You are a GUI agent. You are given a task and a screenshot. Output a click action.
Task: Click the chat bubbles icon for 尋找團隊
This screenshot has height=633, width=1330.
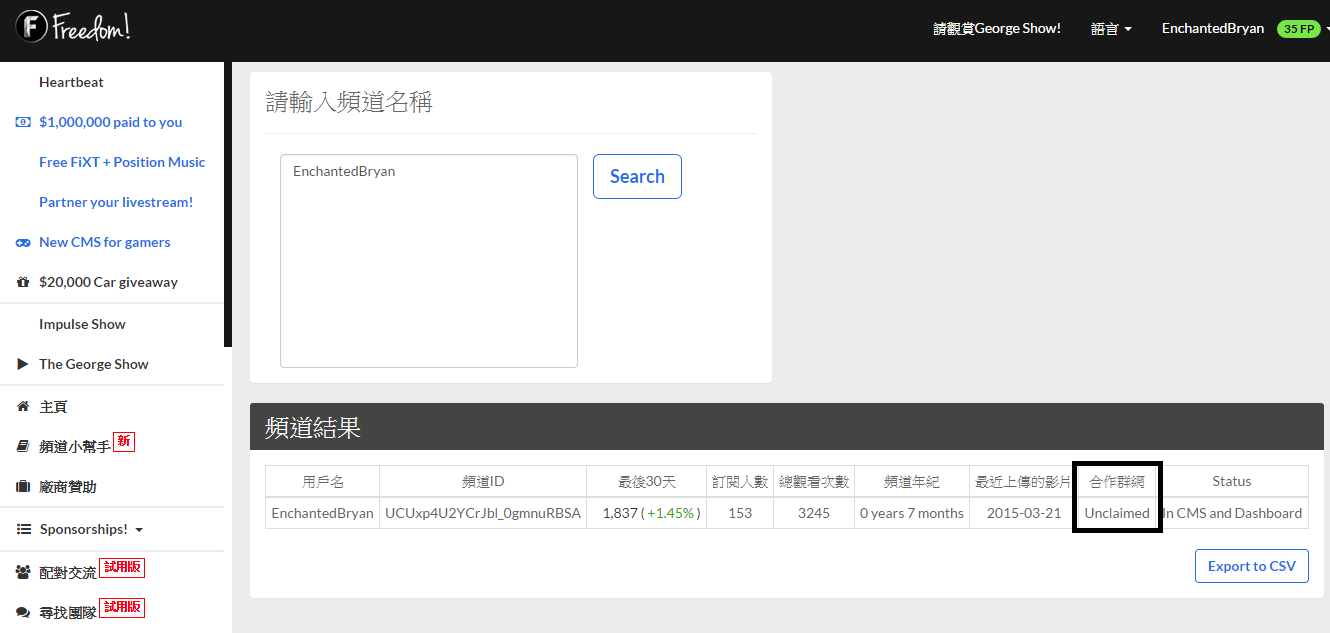[23, 612]
